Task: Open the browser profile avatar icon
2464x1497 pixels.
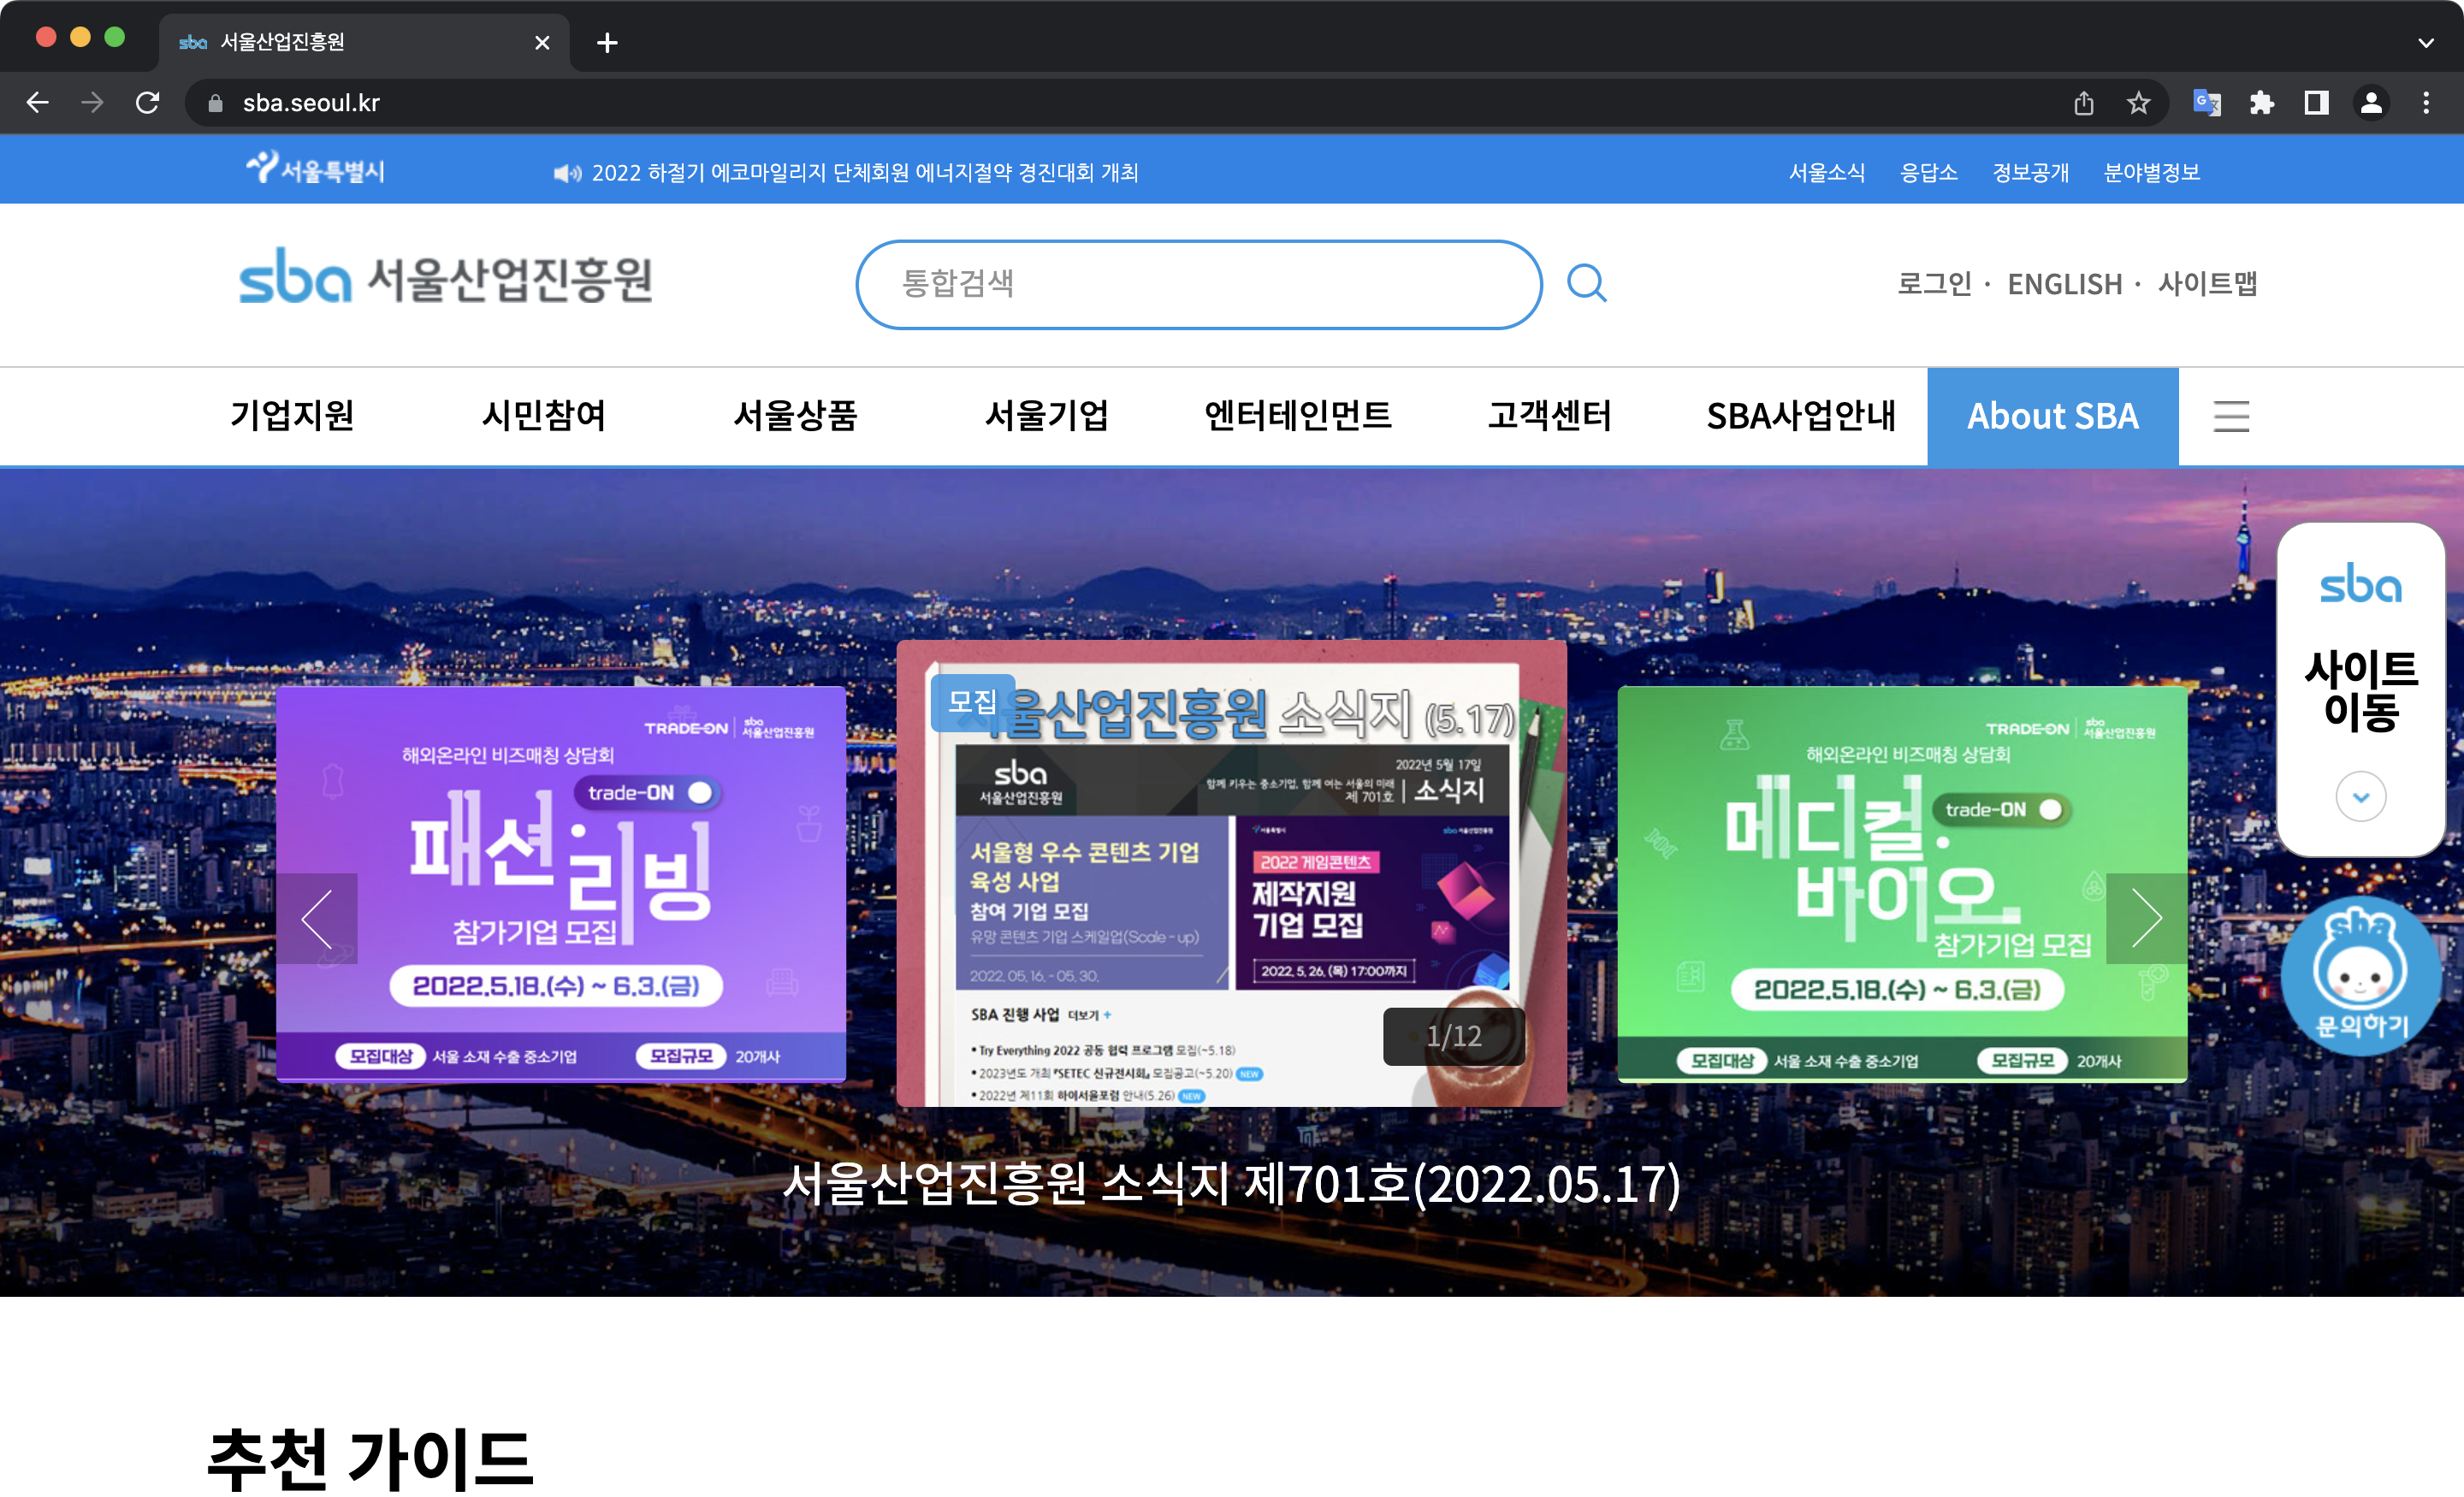Action: pos(2372,102)
